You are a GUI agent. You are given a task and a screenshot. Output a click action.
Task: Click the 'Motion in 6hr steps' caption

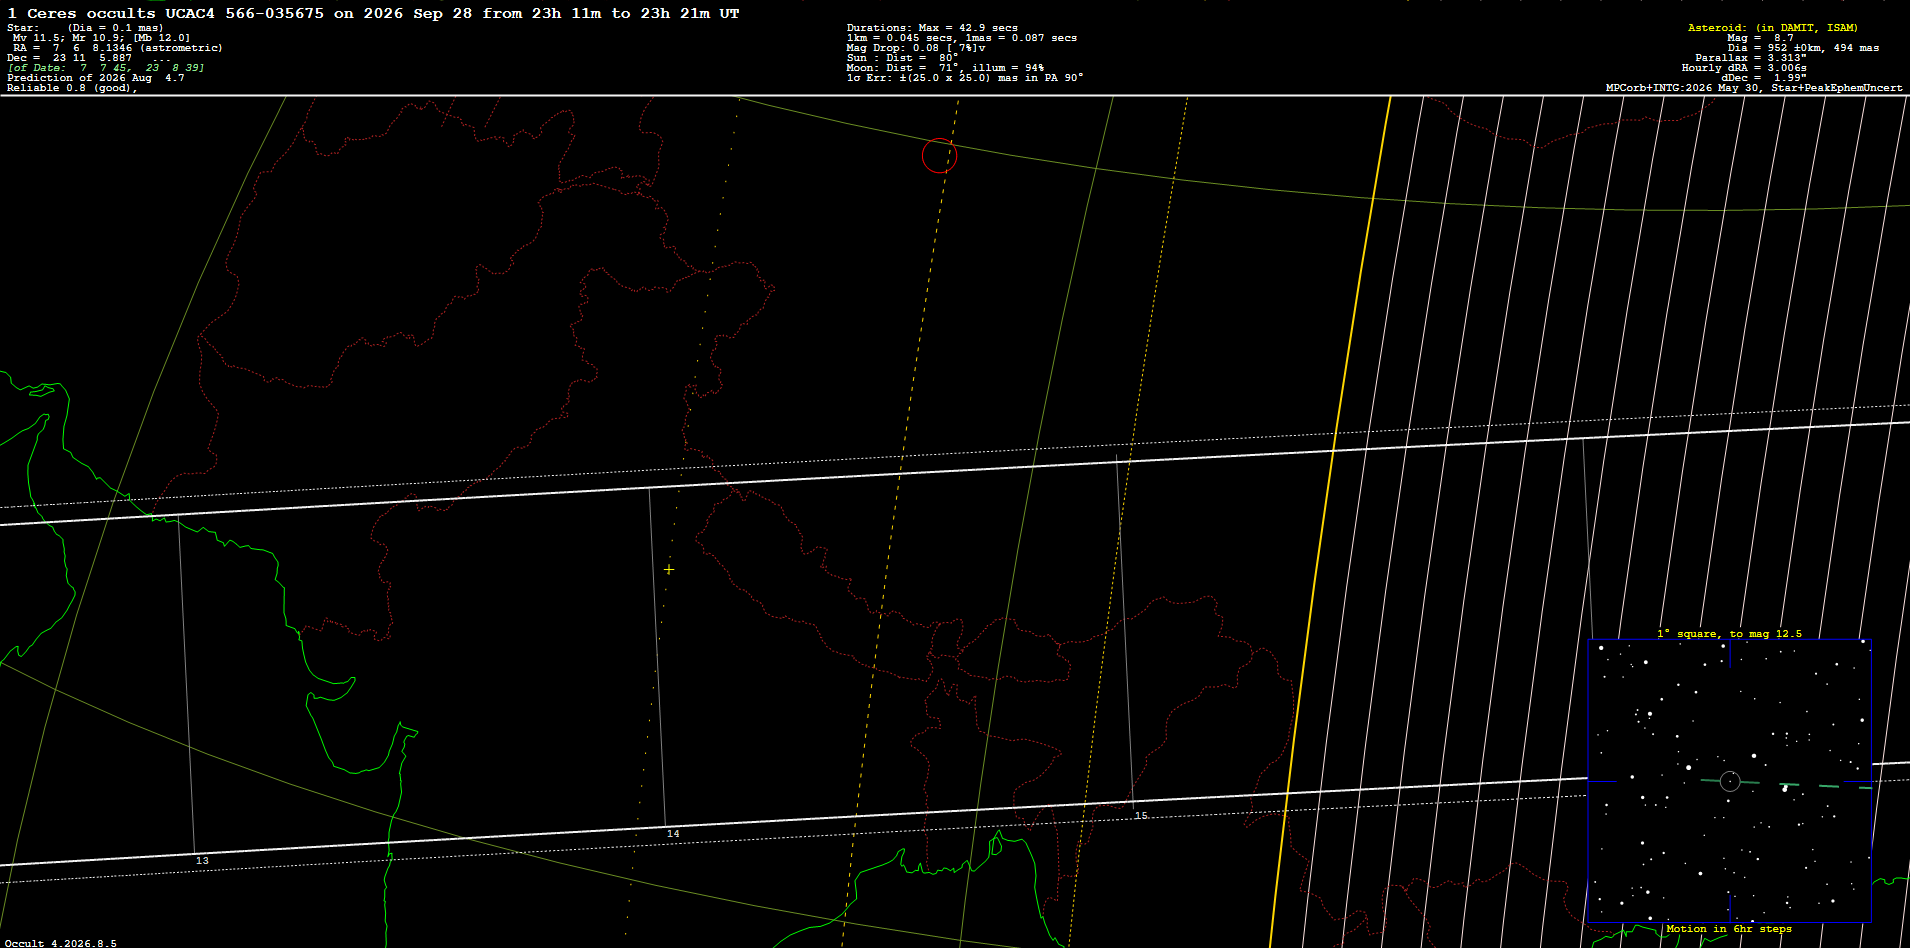pos(1729,929)
